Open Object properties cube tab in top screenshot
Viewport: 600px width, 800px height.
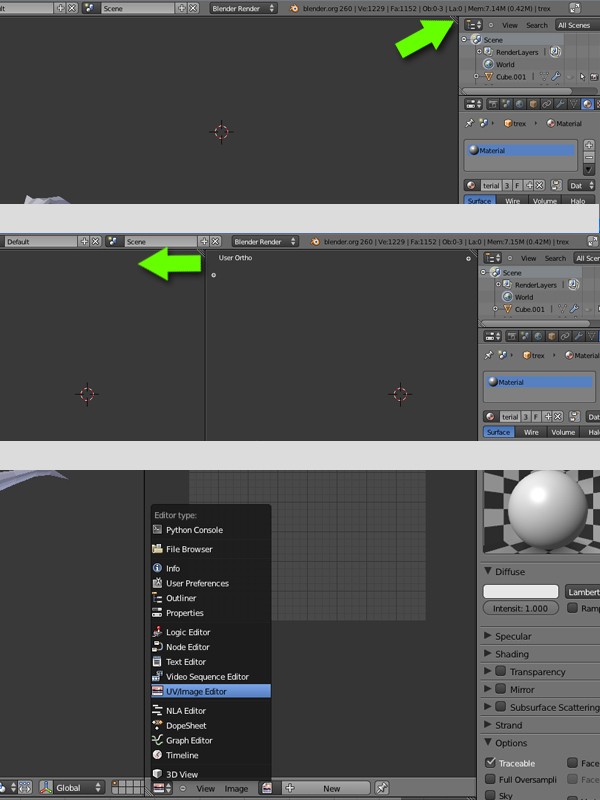533,104
